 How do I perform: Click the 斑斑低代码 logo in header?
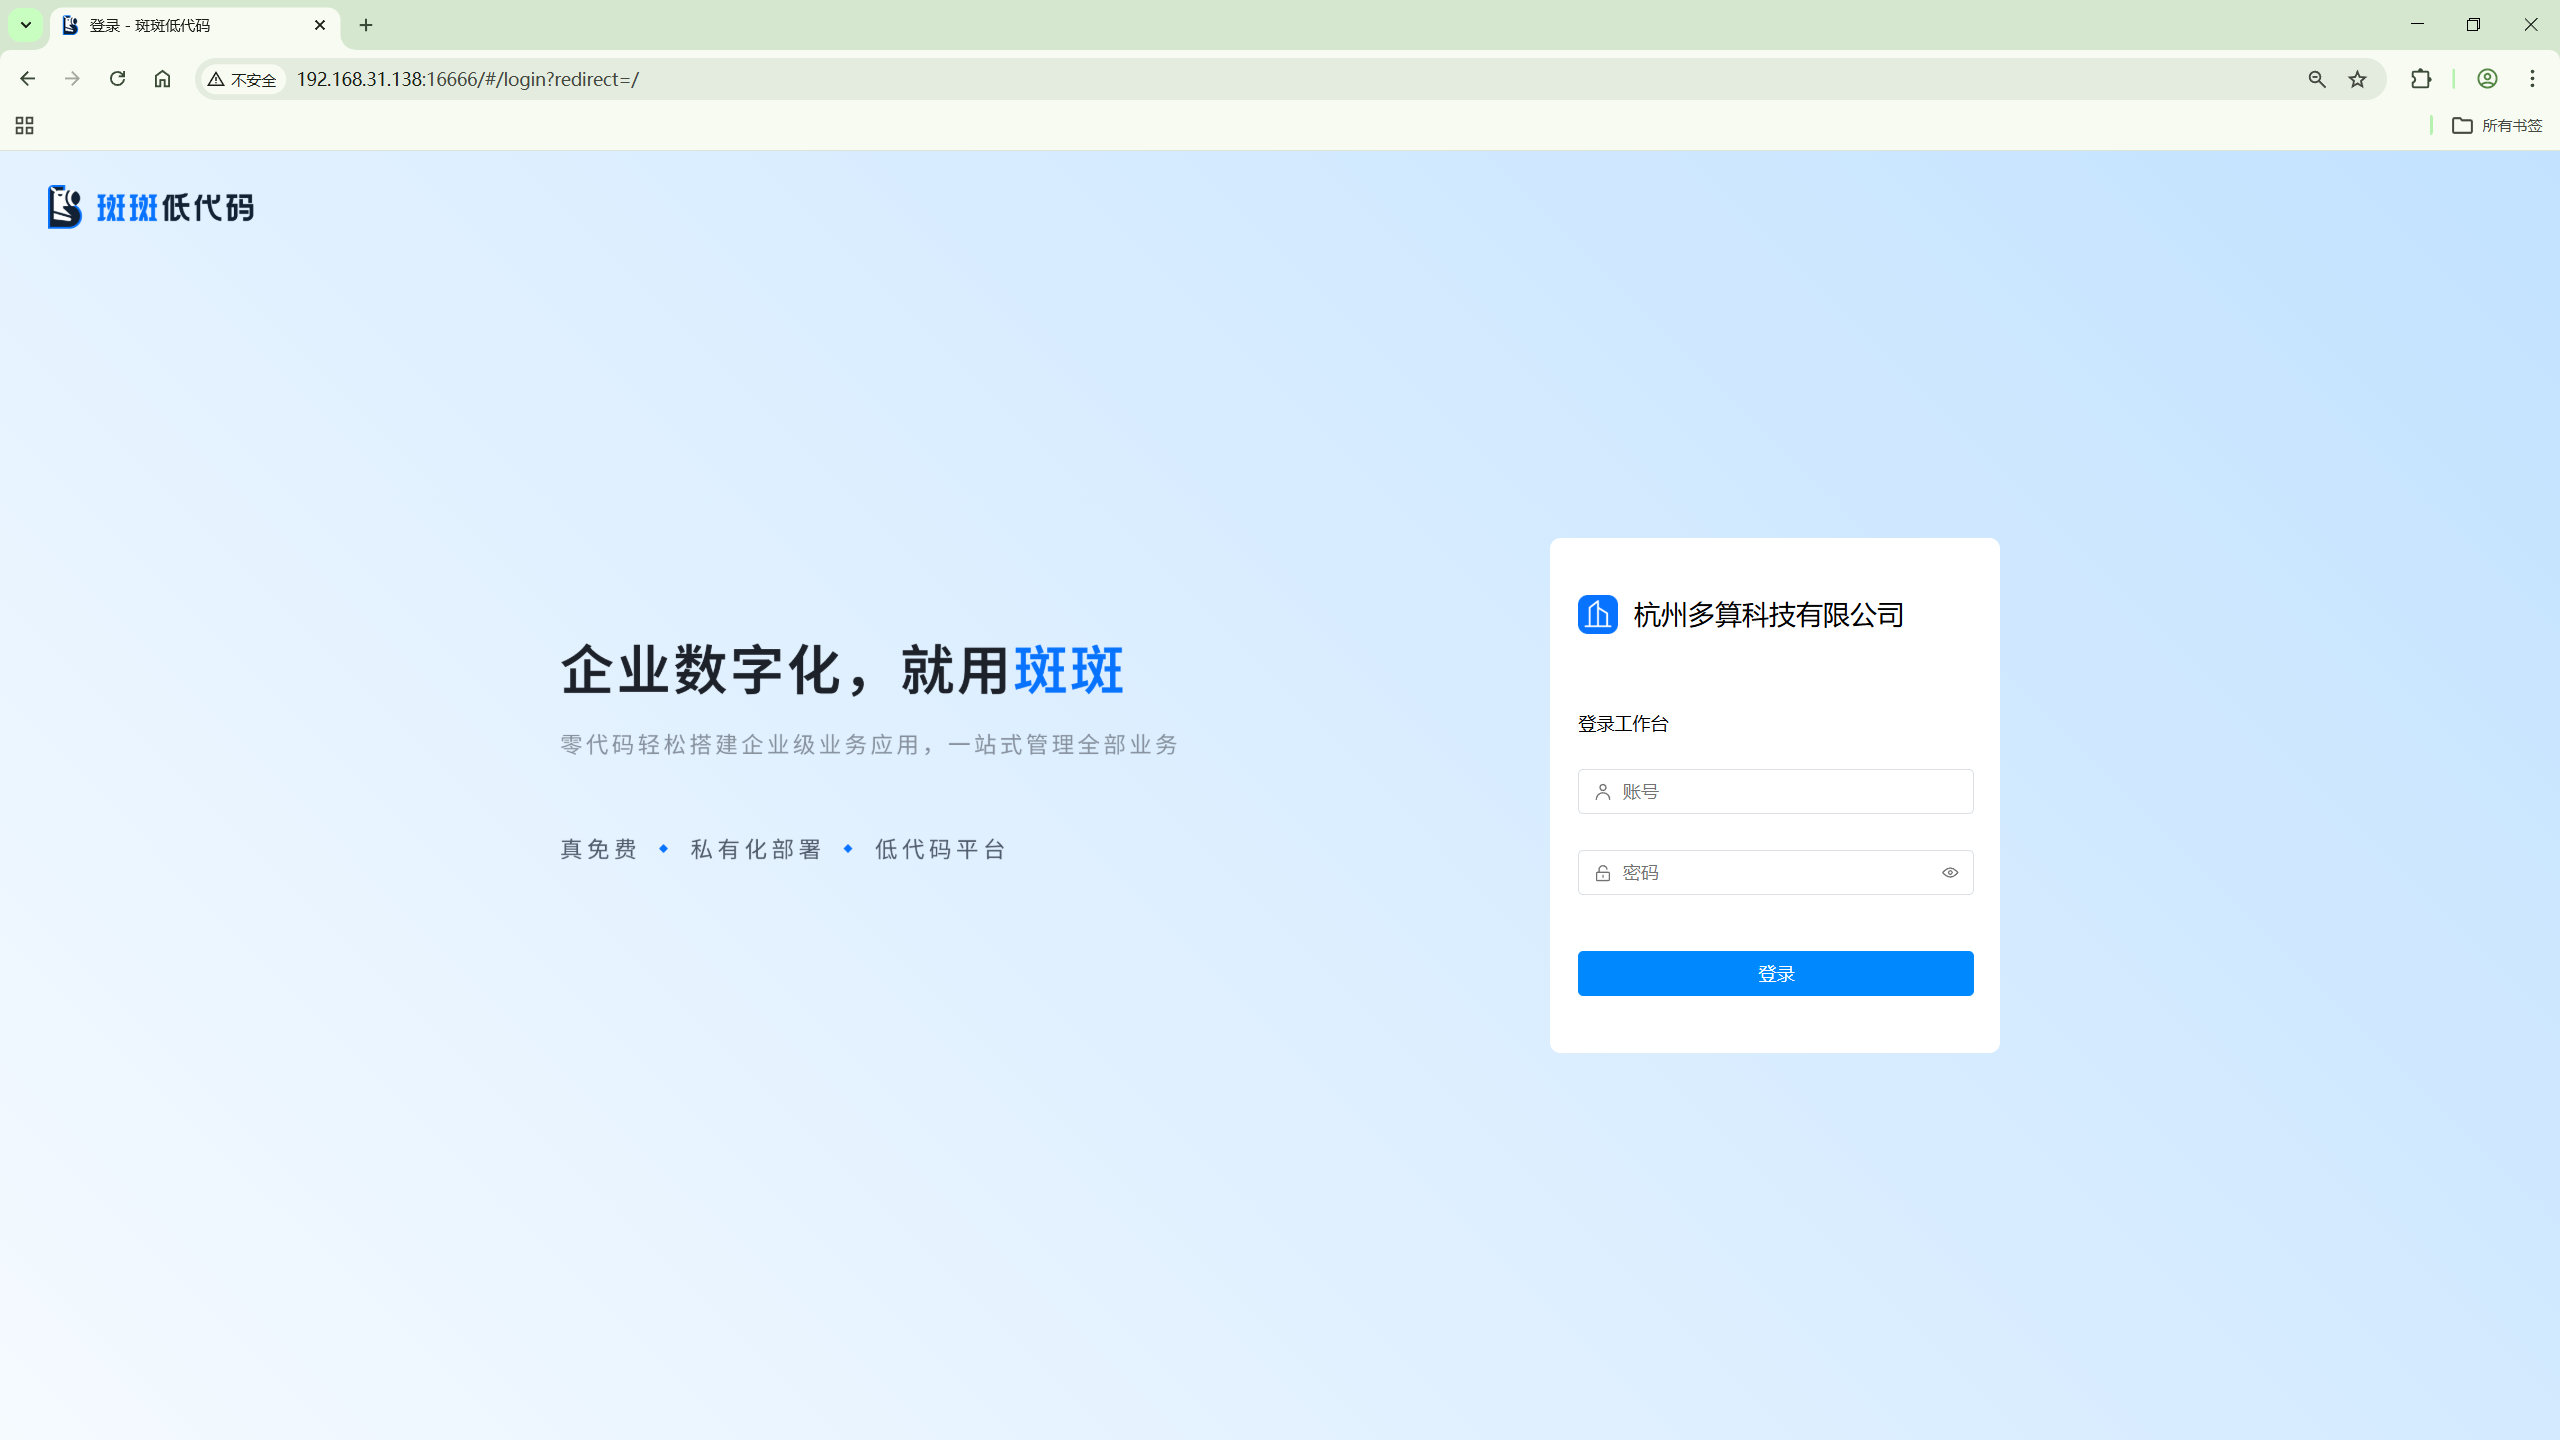[151, 207]
